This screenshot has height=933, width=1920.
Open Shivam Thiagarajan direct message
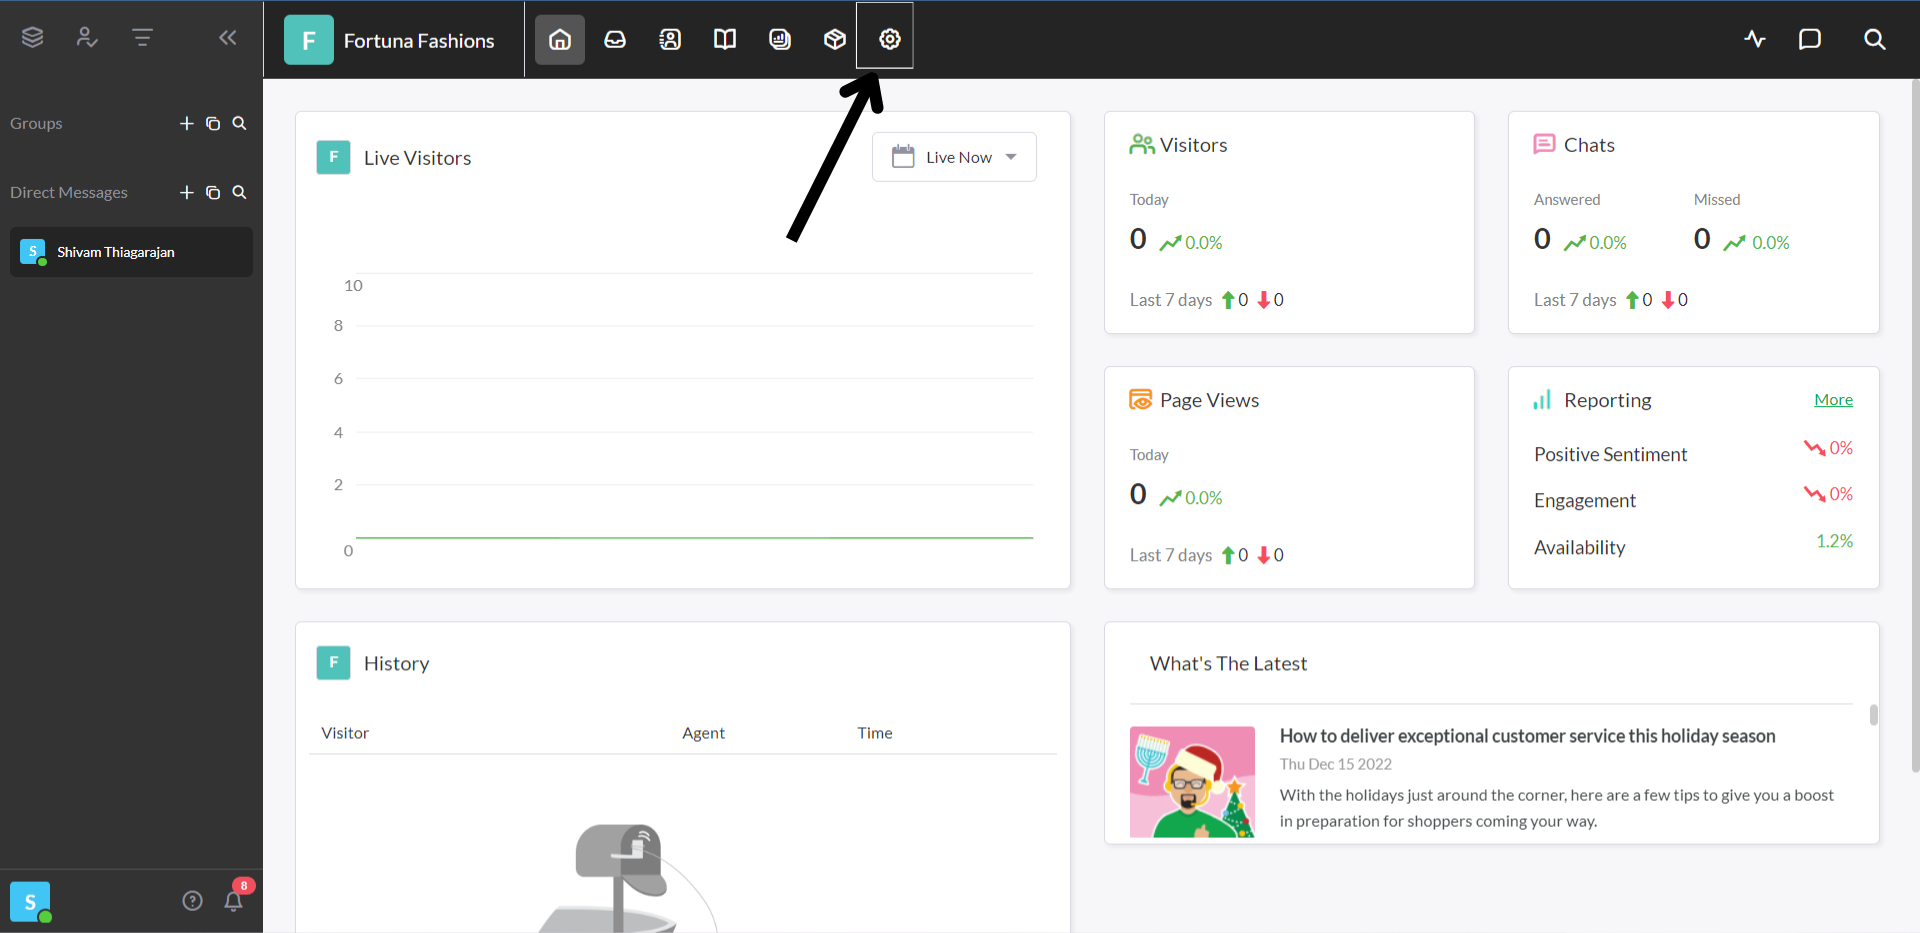point(131,252)
